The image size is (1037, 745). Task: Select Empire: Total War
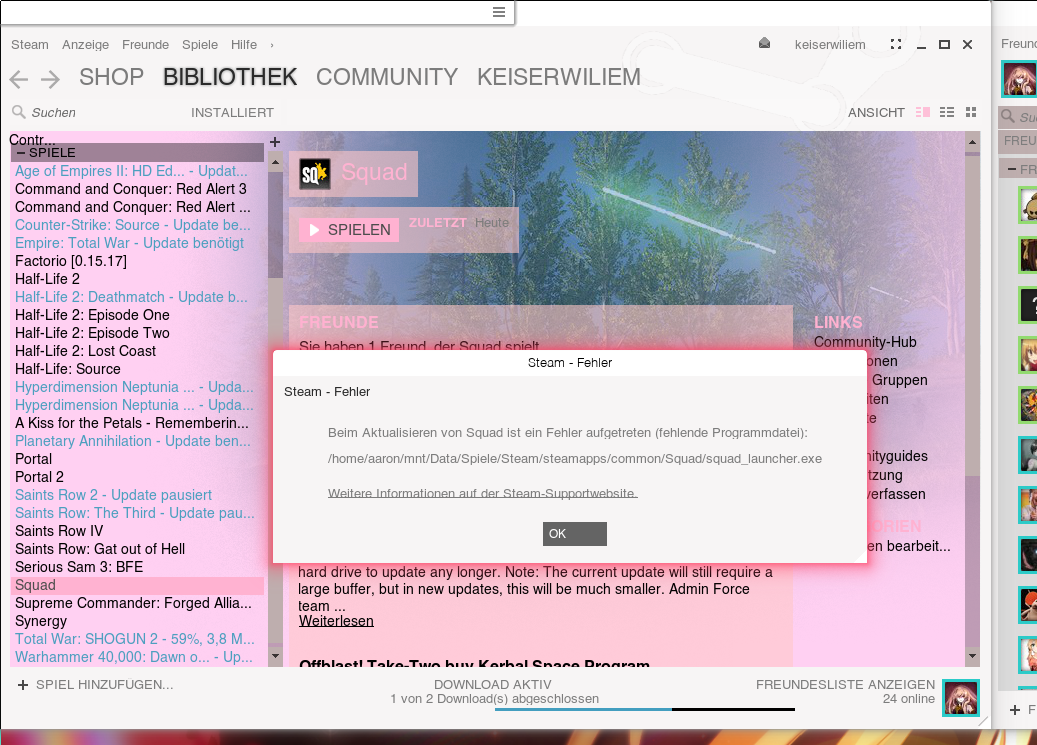138,243
